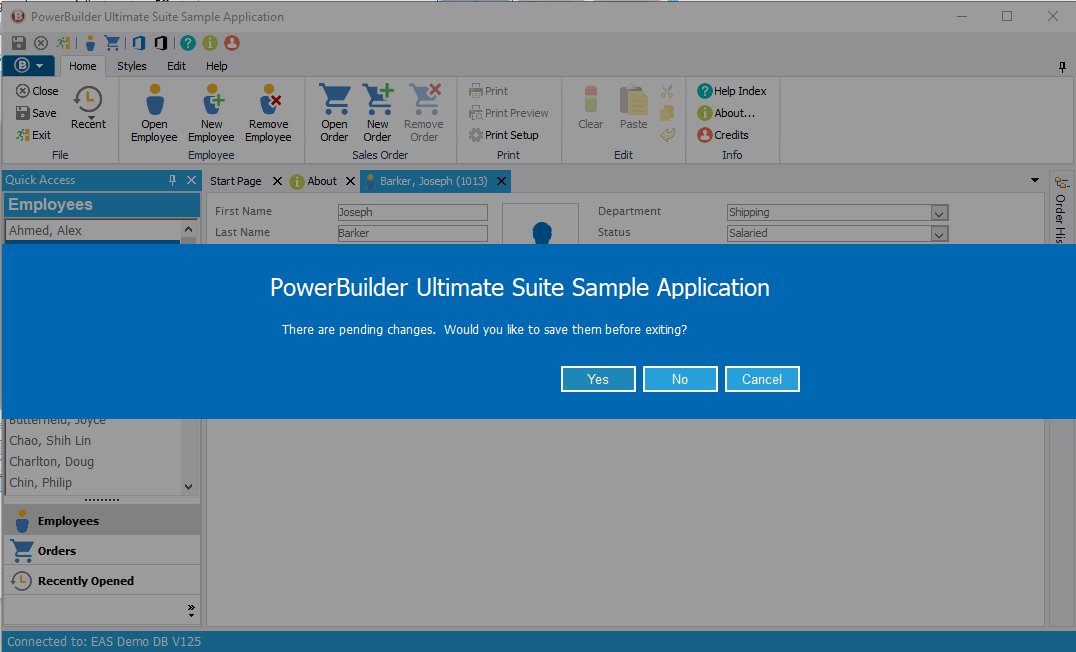Click No to discard changes
Viewport: 1076px width, 652px height.
(680, 379)
